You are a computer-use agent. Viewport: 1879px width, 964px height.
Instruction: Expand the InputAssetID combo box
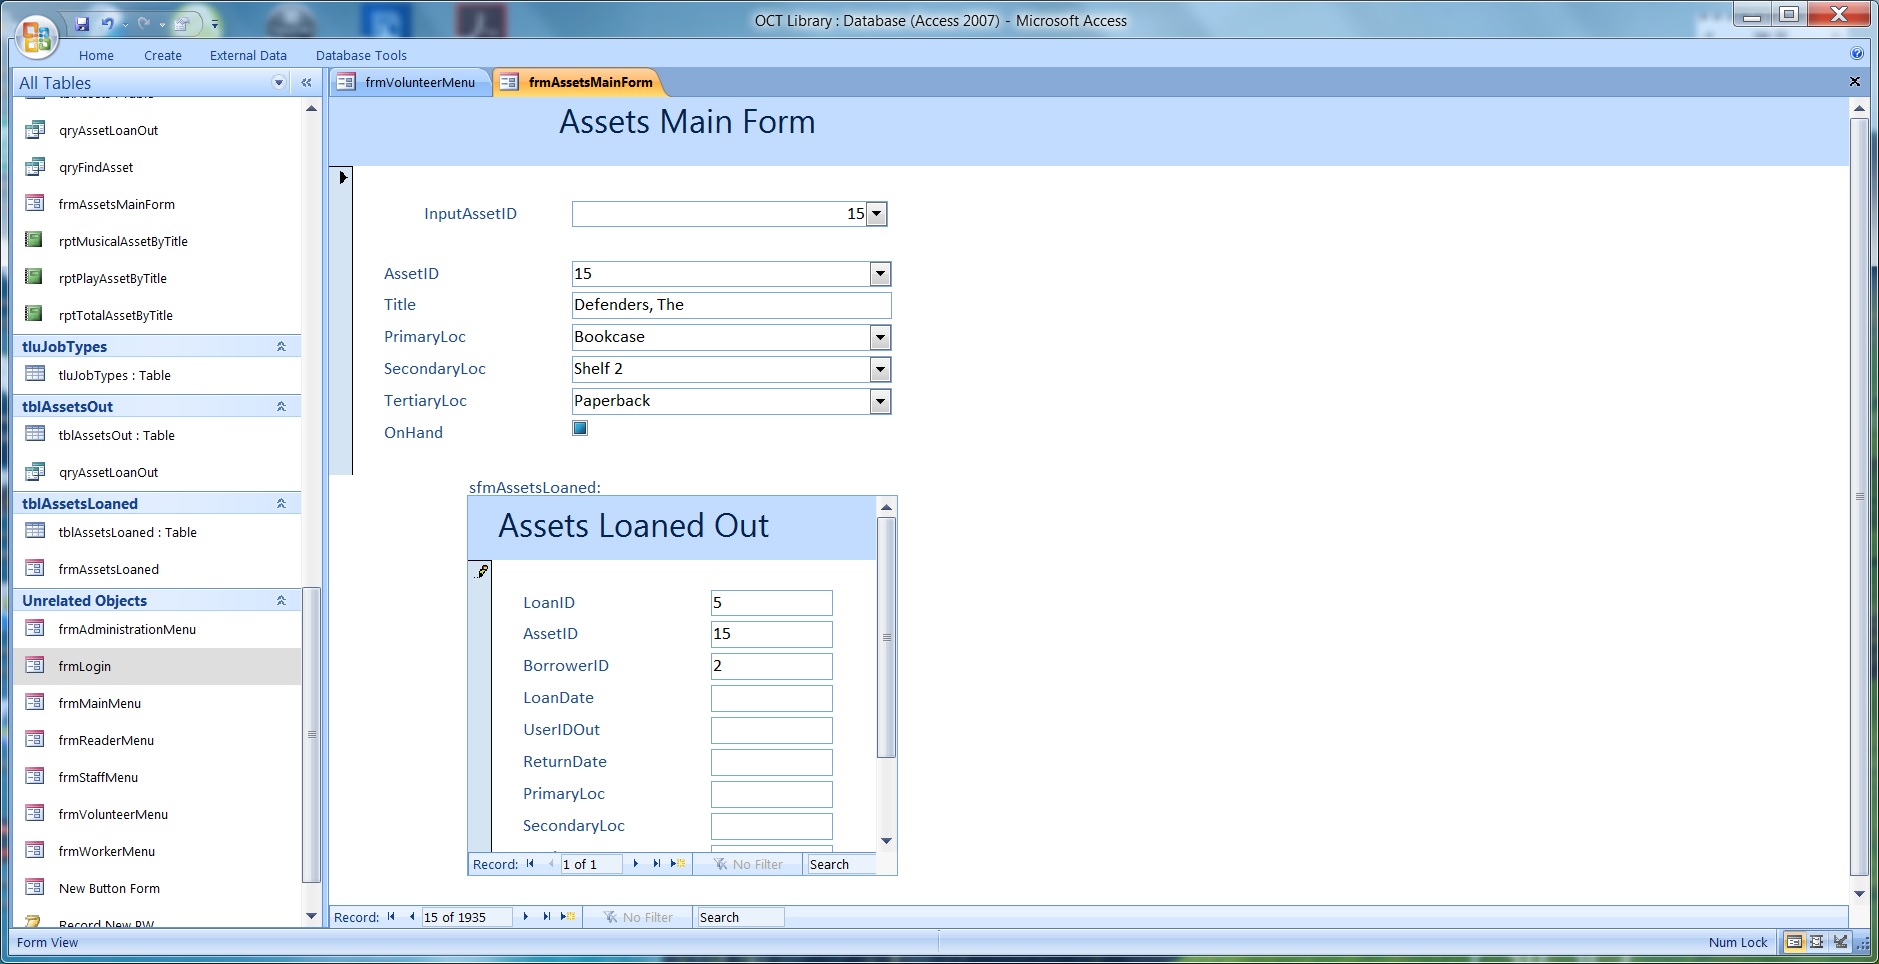877,213
